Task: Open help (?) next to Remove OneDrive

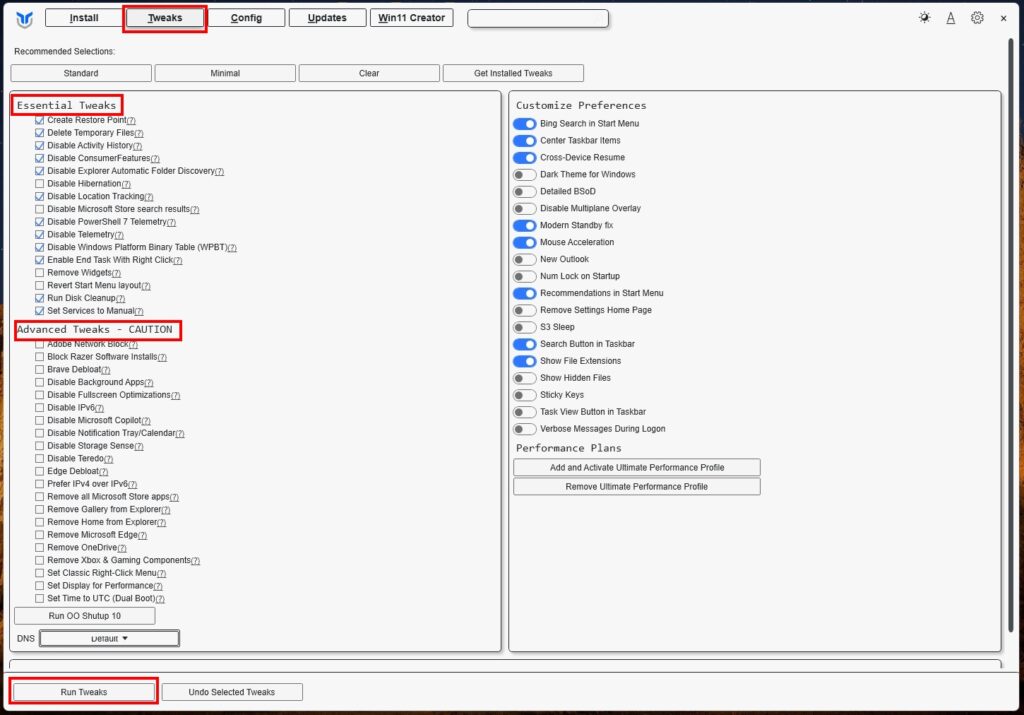Action: [x=122, y=548]
